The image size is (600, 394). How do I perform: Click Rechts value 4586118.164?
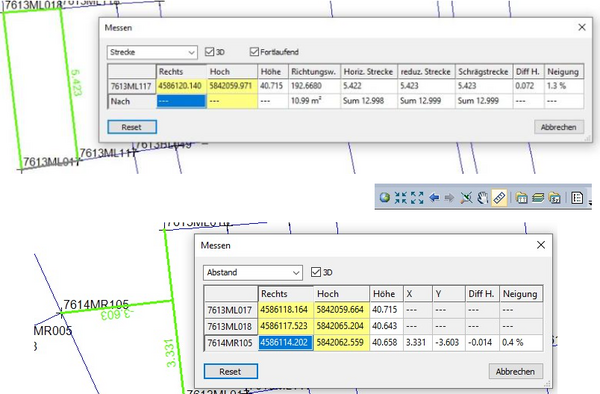coord(286,309)
